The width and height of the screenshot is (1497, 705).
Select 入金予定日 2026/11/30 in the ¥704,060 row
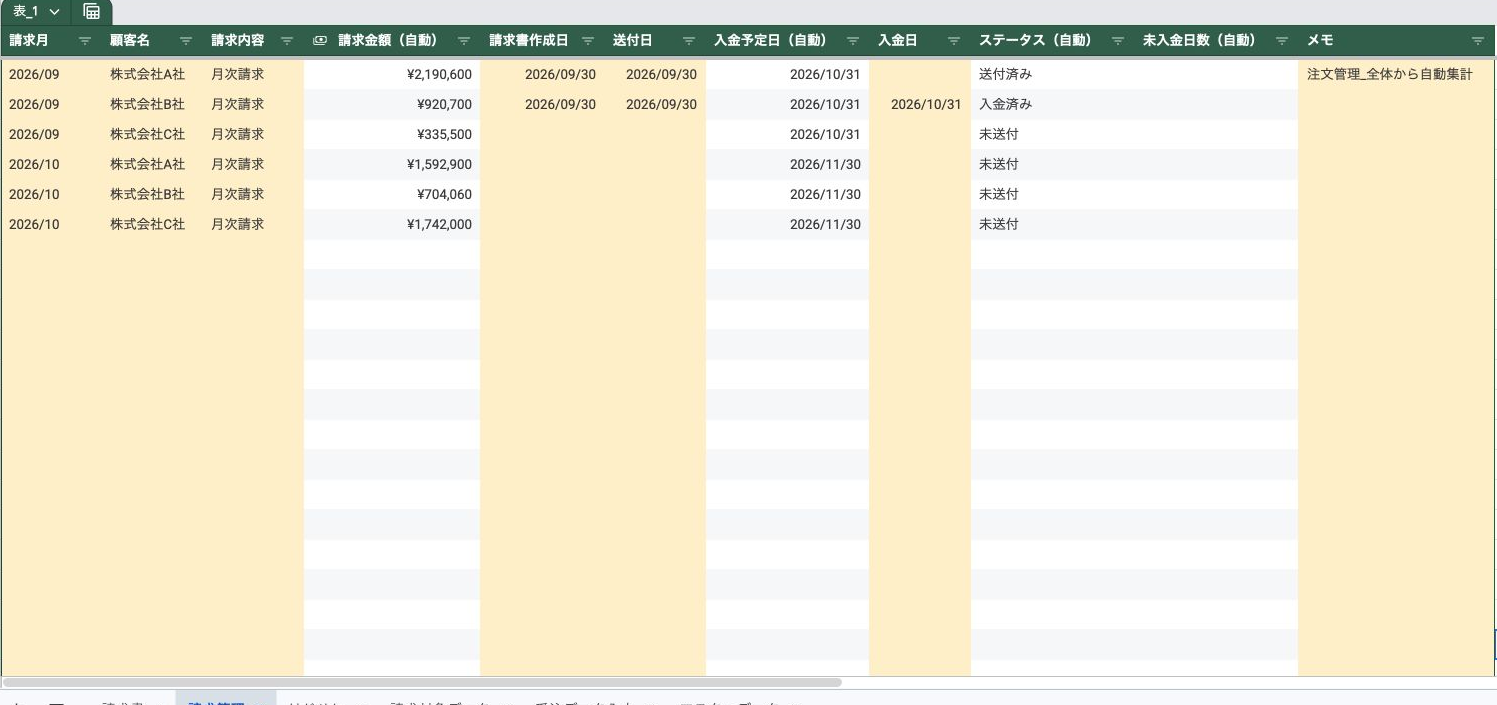tap(788, 194)
